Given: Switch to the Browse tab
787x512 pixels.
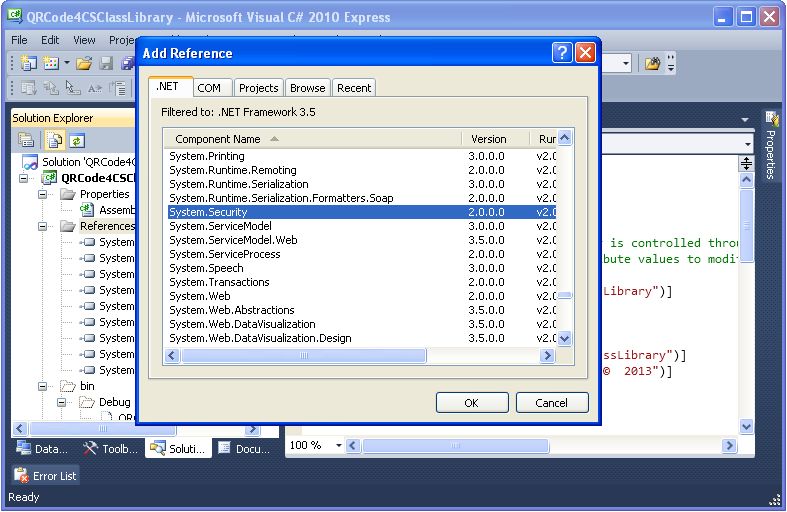Looking at the screenshot, I should pyautogui.click(x=308, y=88).
